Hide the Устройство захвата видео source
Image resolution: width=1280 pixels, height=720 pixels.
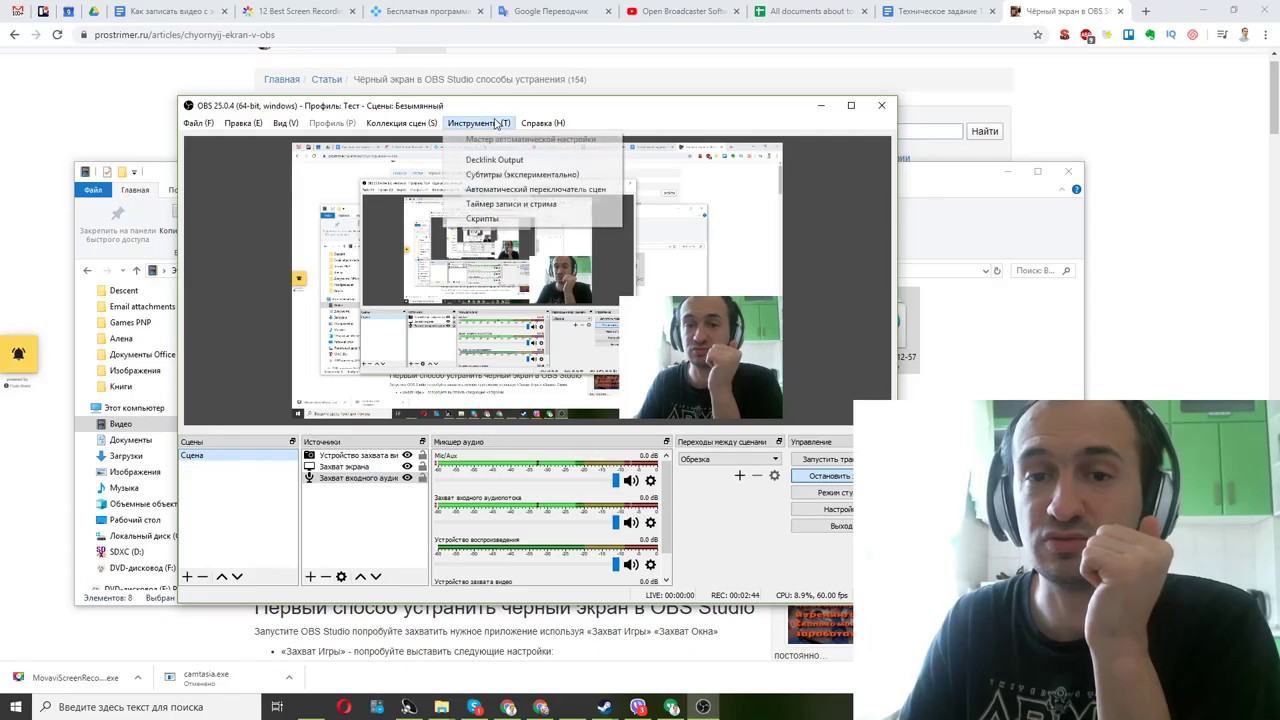407,455
